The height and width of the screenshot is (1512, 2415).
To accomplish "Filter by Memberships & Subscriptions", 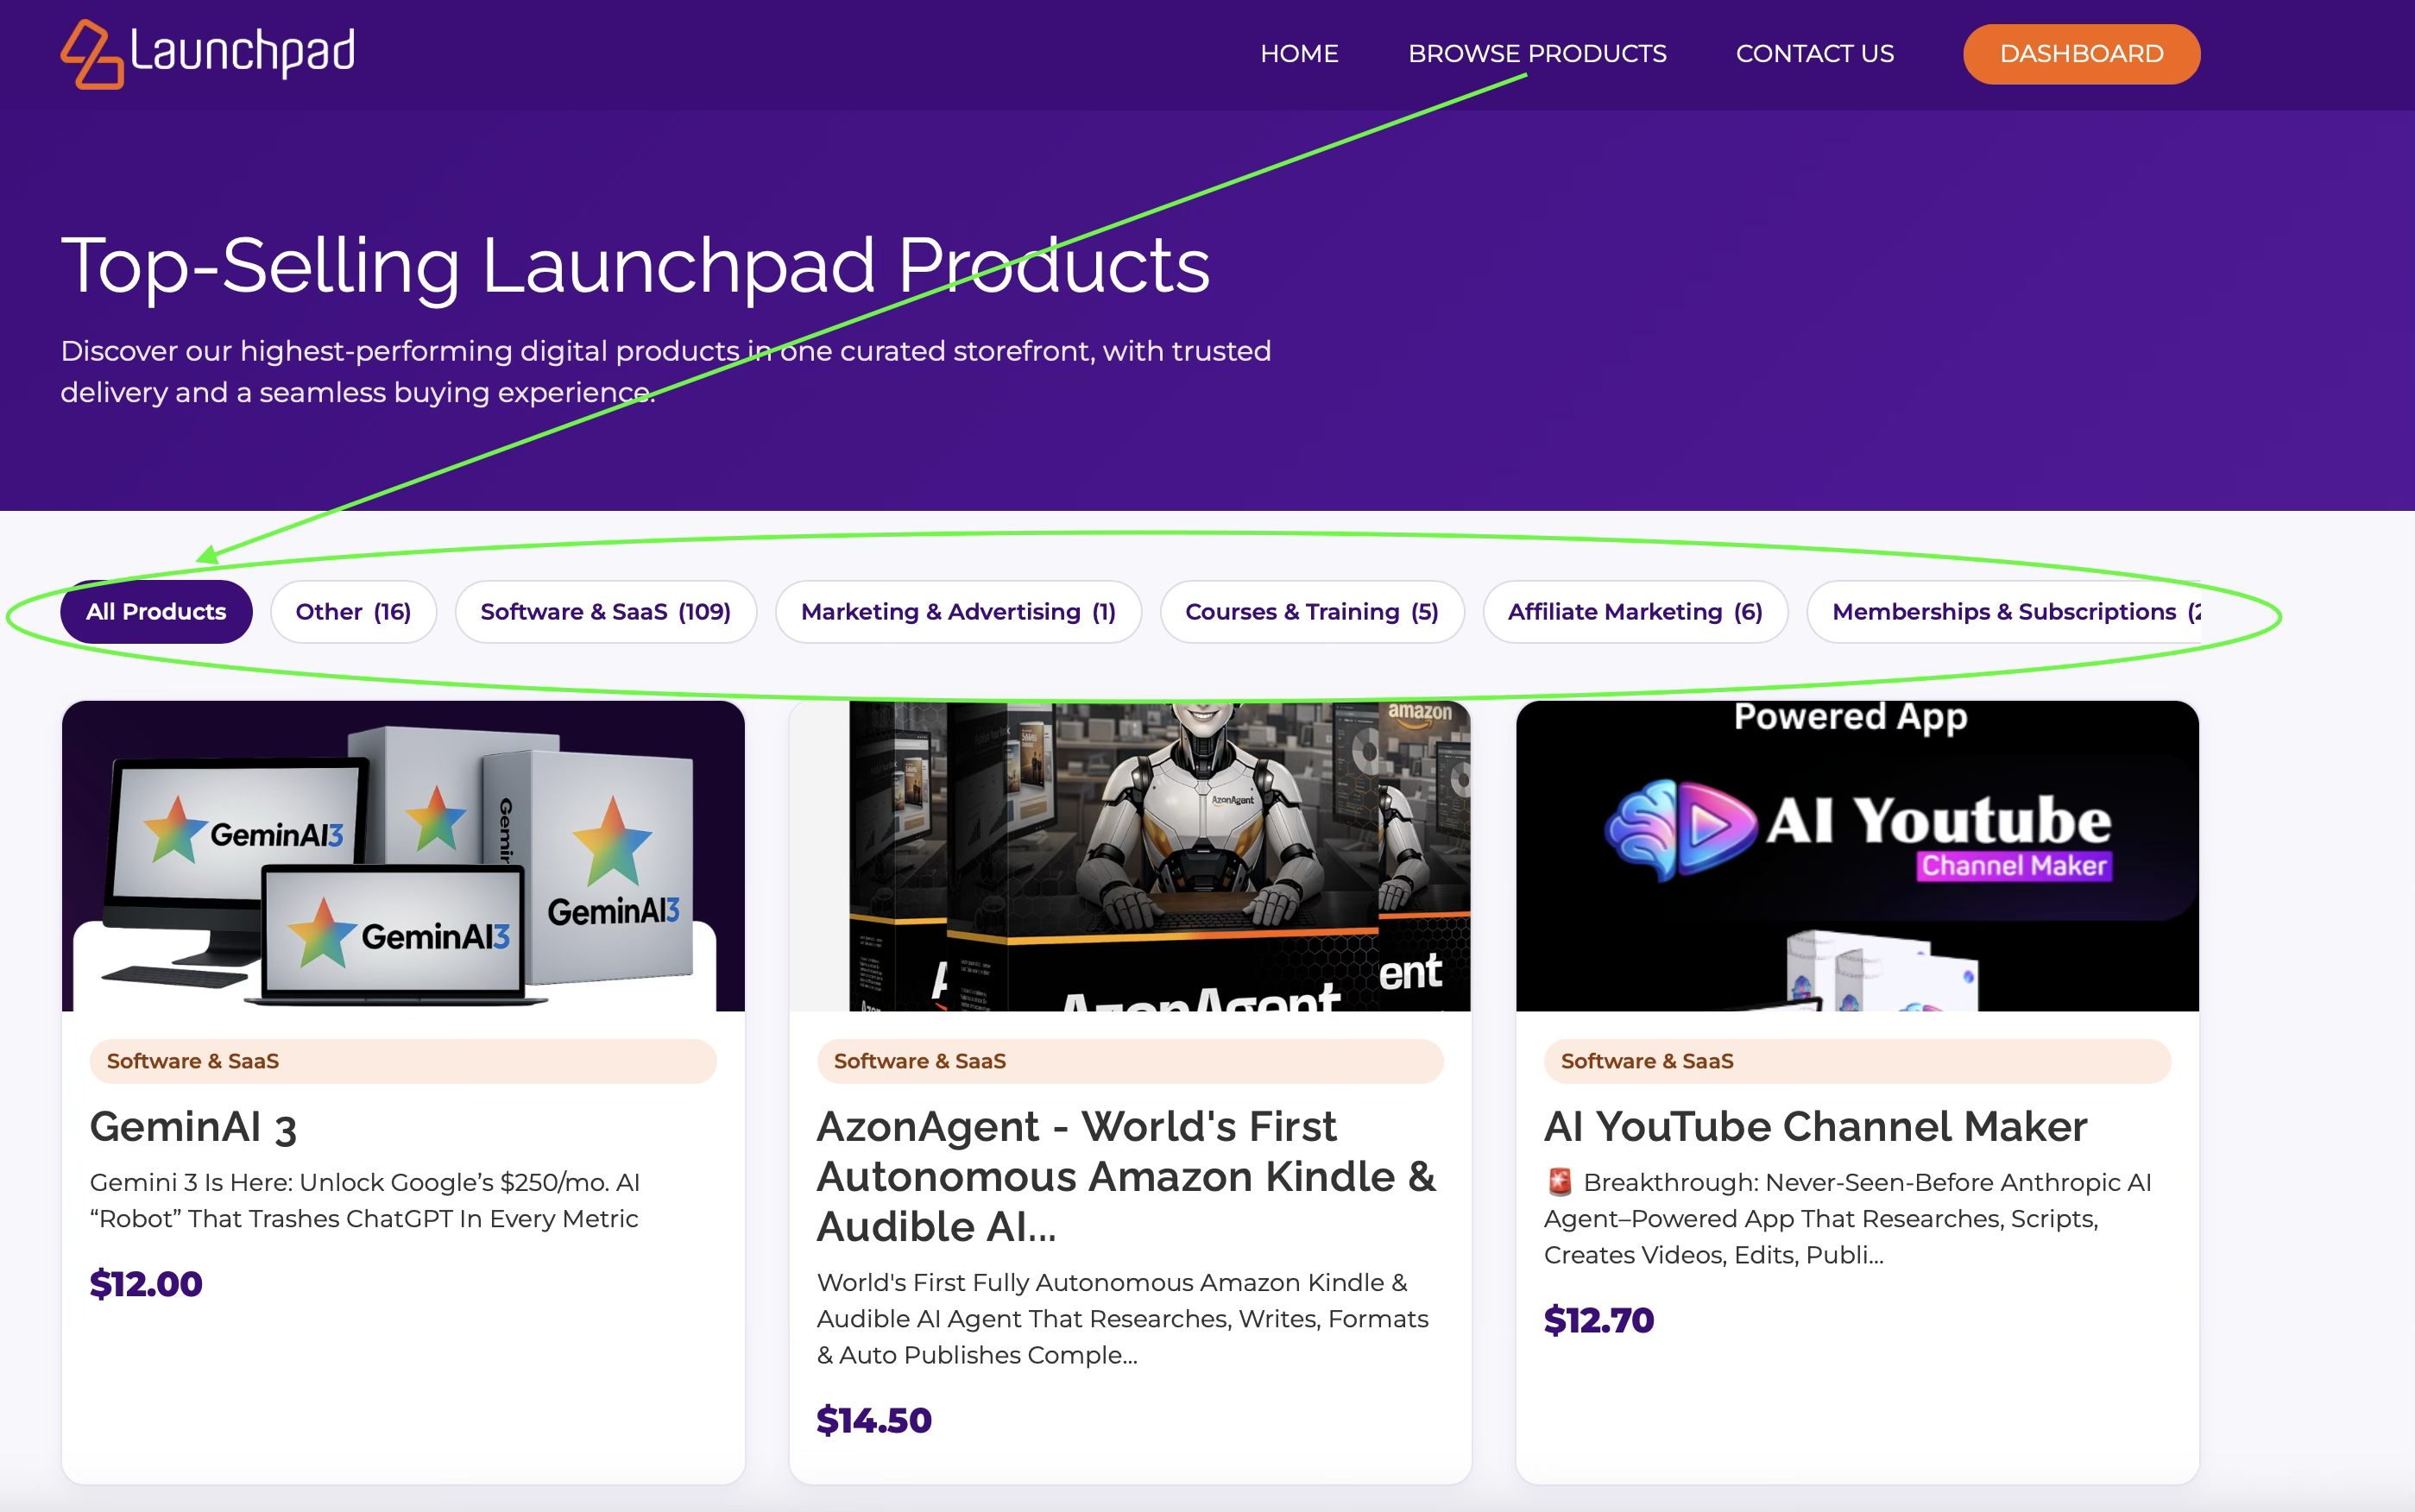I will [2004, 612].
